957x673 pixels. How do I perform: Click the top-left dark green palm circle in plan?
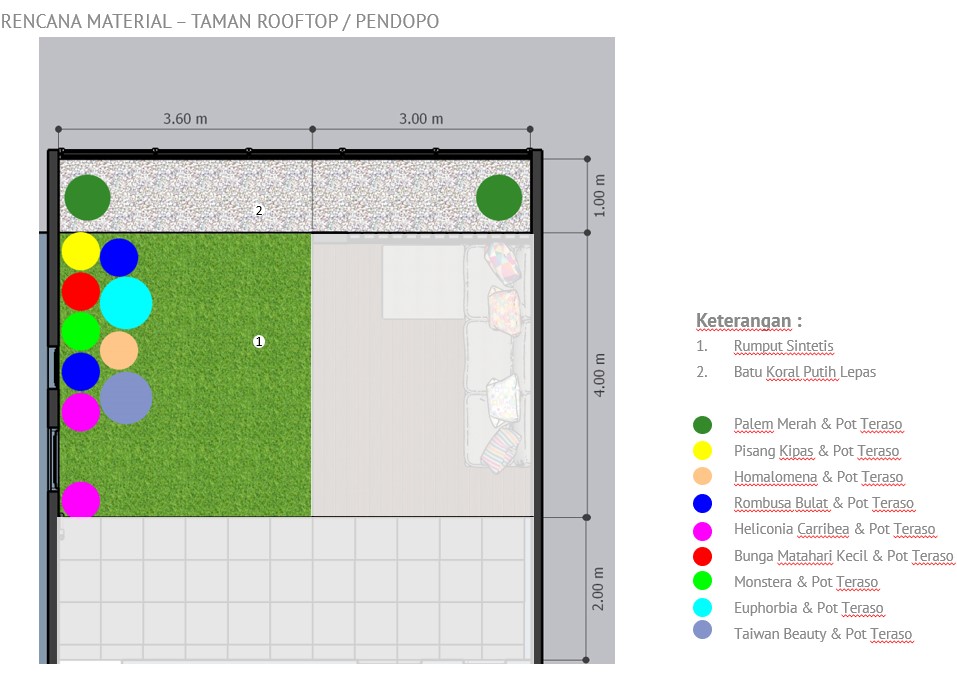[87, 197]
